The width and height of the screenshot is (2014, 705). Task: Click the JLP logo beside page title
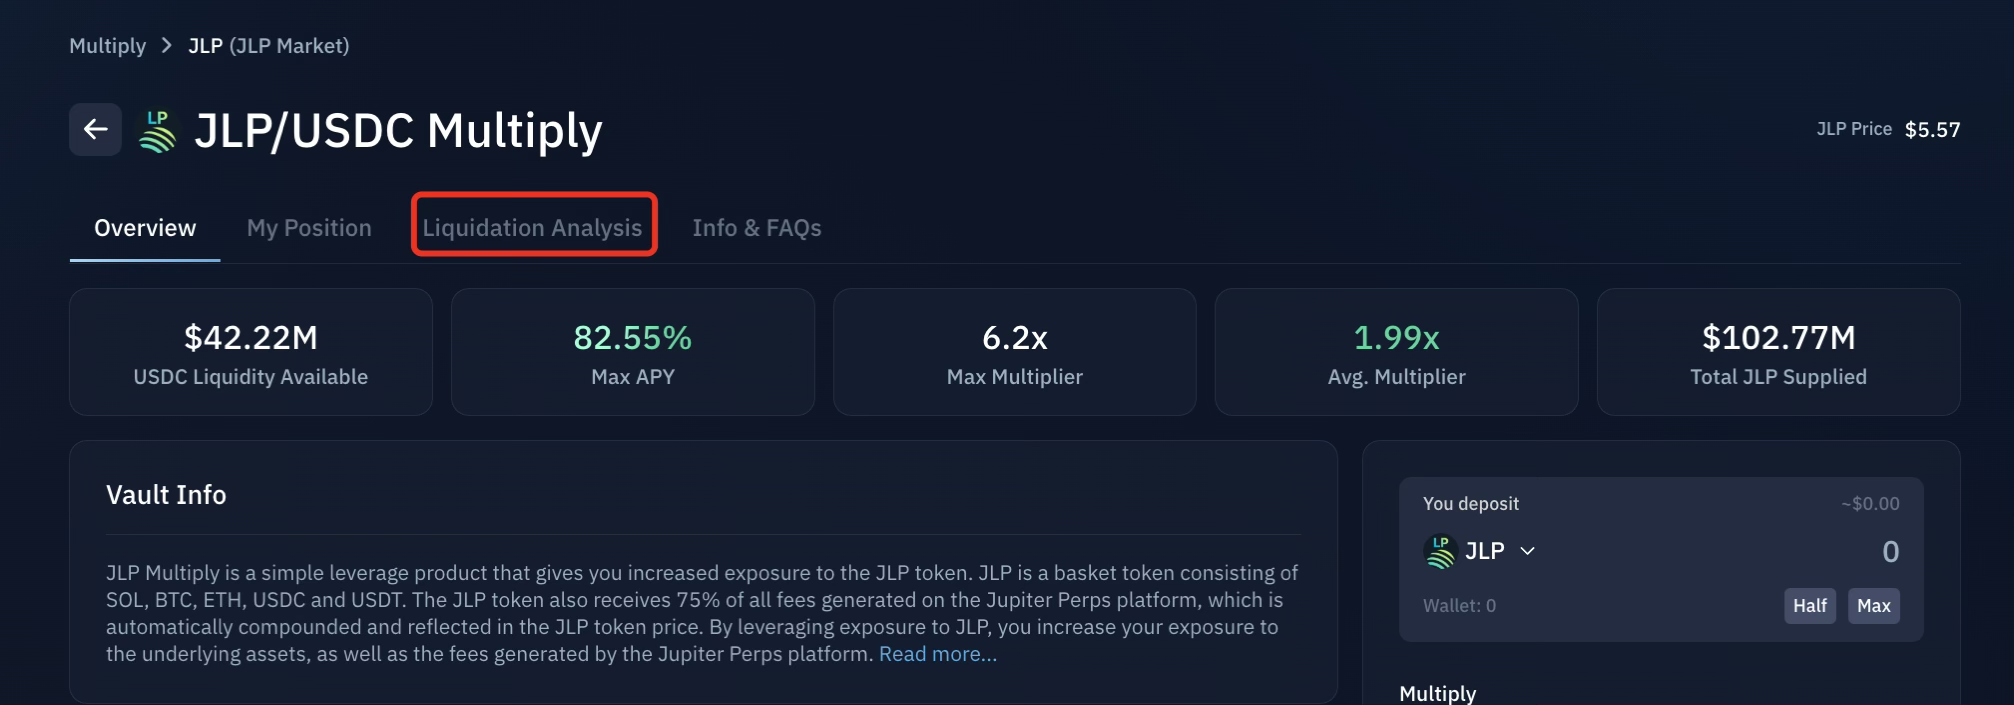[158, 131]
